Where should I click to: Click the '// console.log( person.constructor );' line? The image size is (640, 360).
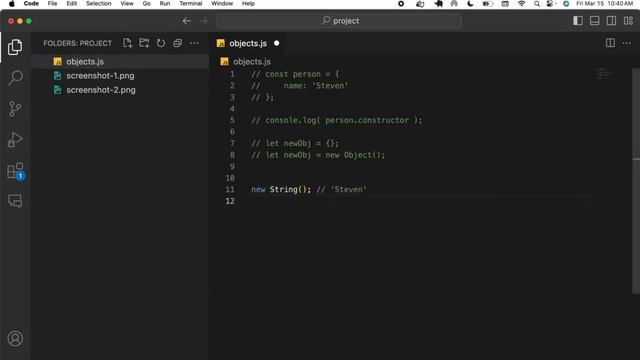337,120
